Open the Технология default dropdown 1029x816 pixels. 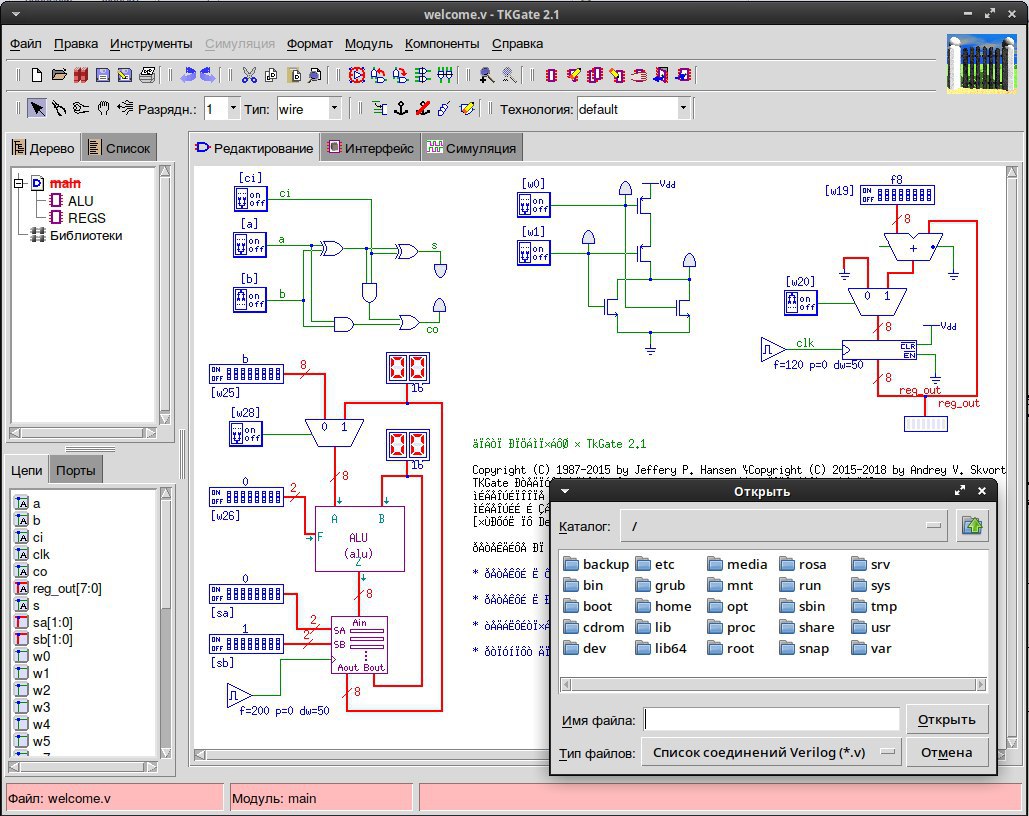[x=683, y=108]
